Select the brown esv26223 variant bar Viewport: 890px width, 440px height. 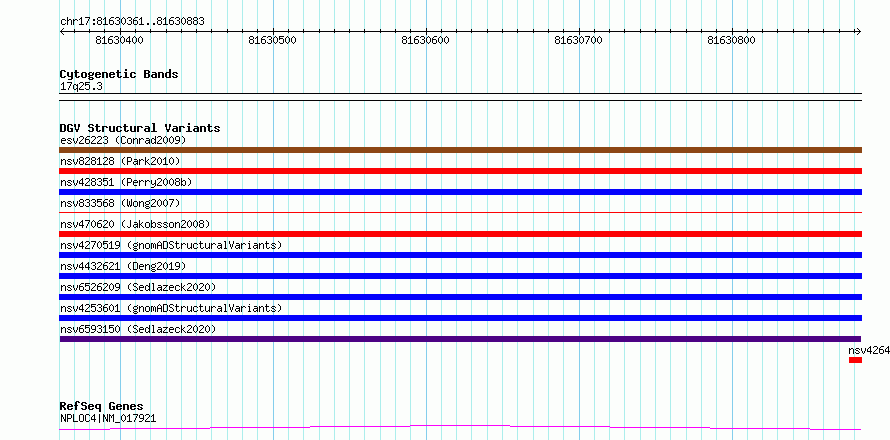pyautogui.click(x=461, y=150)
